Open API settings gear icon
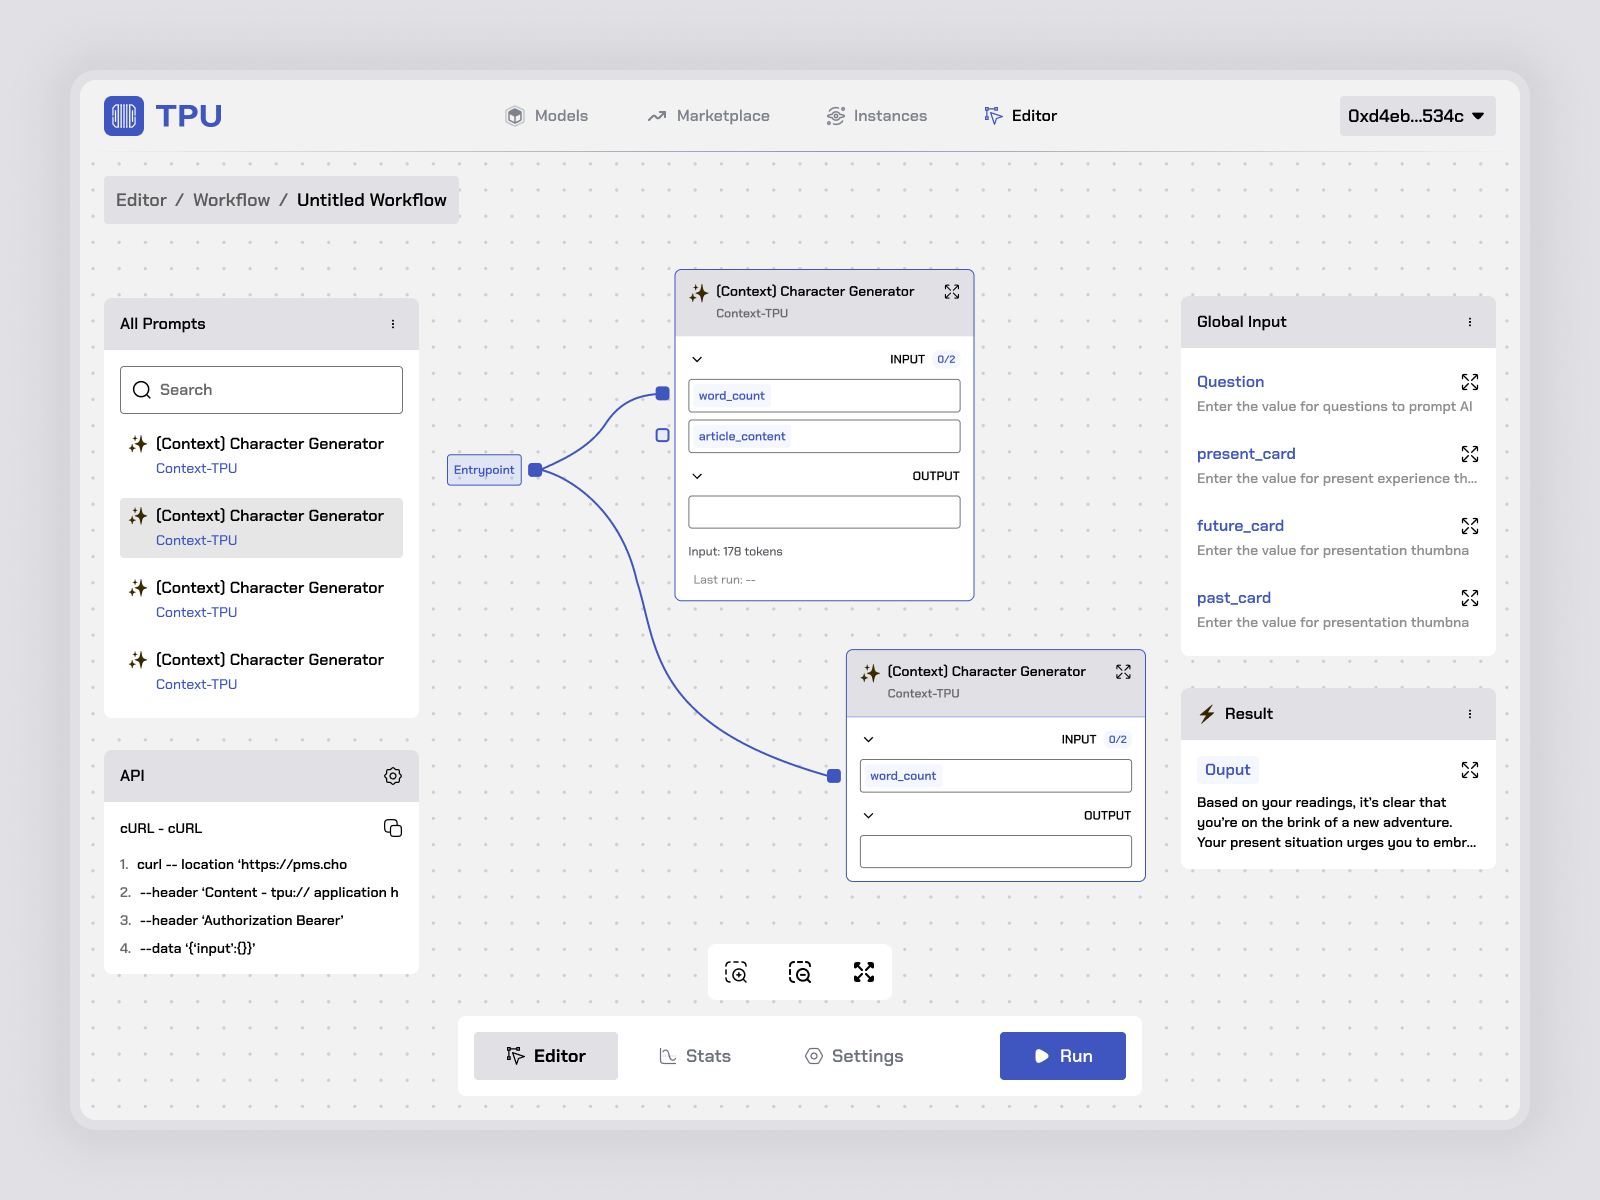Screen dimensions: 1600x1200 coord(393,776)
